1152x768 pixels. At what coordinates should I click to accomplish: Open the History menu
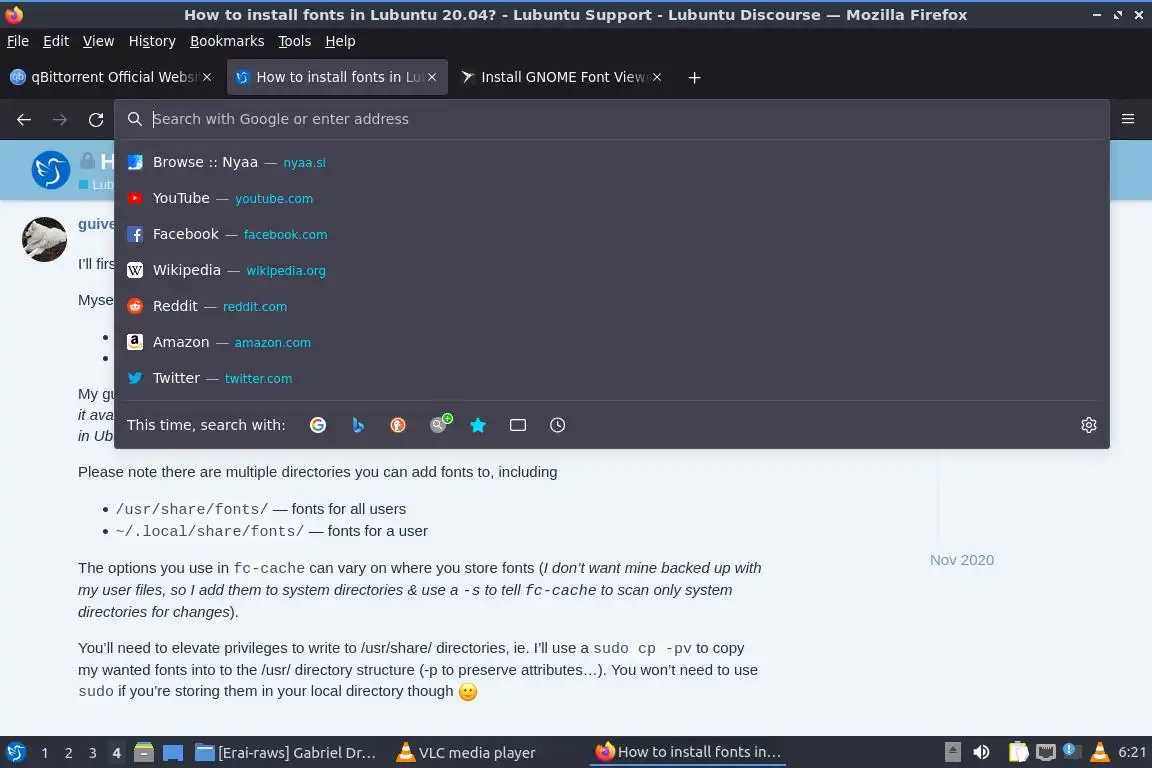[152, 41]
